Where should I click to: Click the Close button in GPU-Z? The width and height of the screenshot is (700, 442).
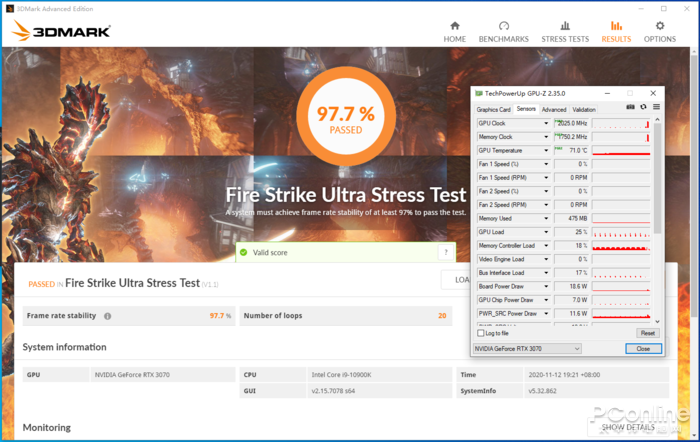(x=643, y=348)
